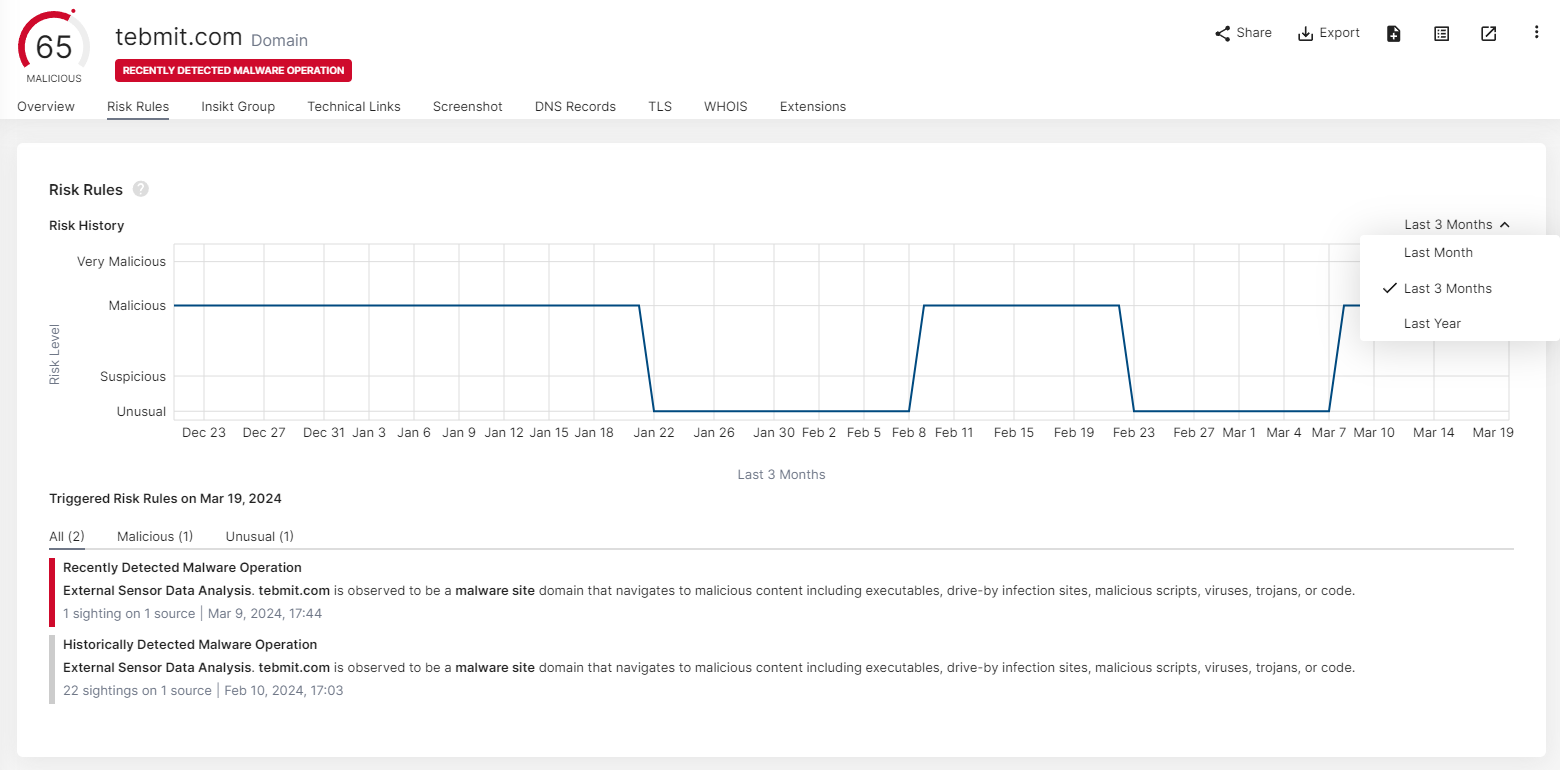Screen dimensions: 1560x770
Task: Filter rules by Malicious (1) tab
Action: [155, 536]
